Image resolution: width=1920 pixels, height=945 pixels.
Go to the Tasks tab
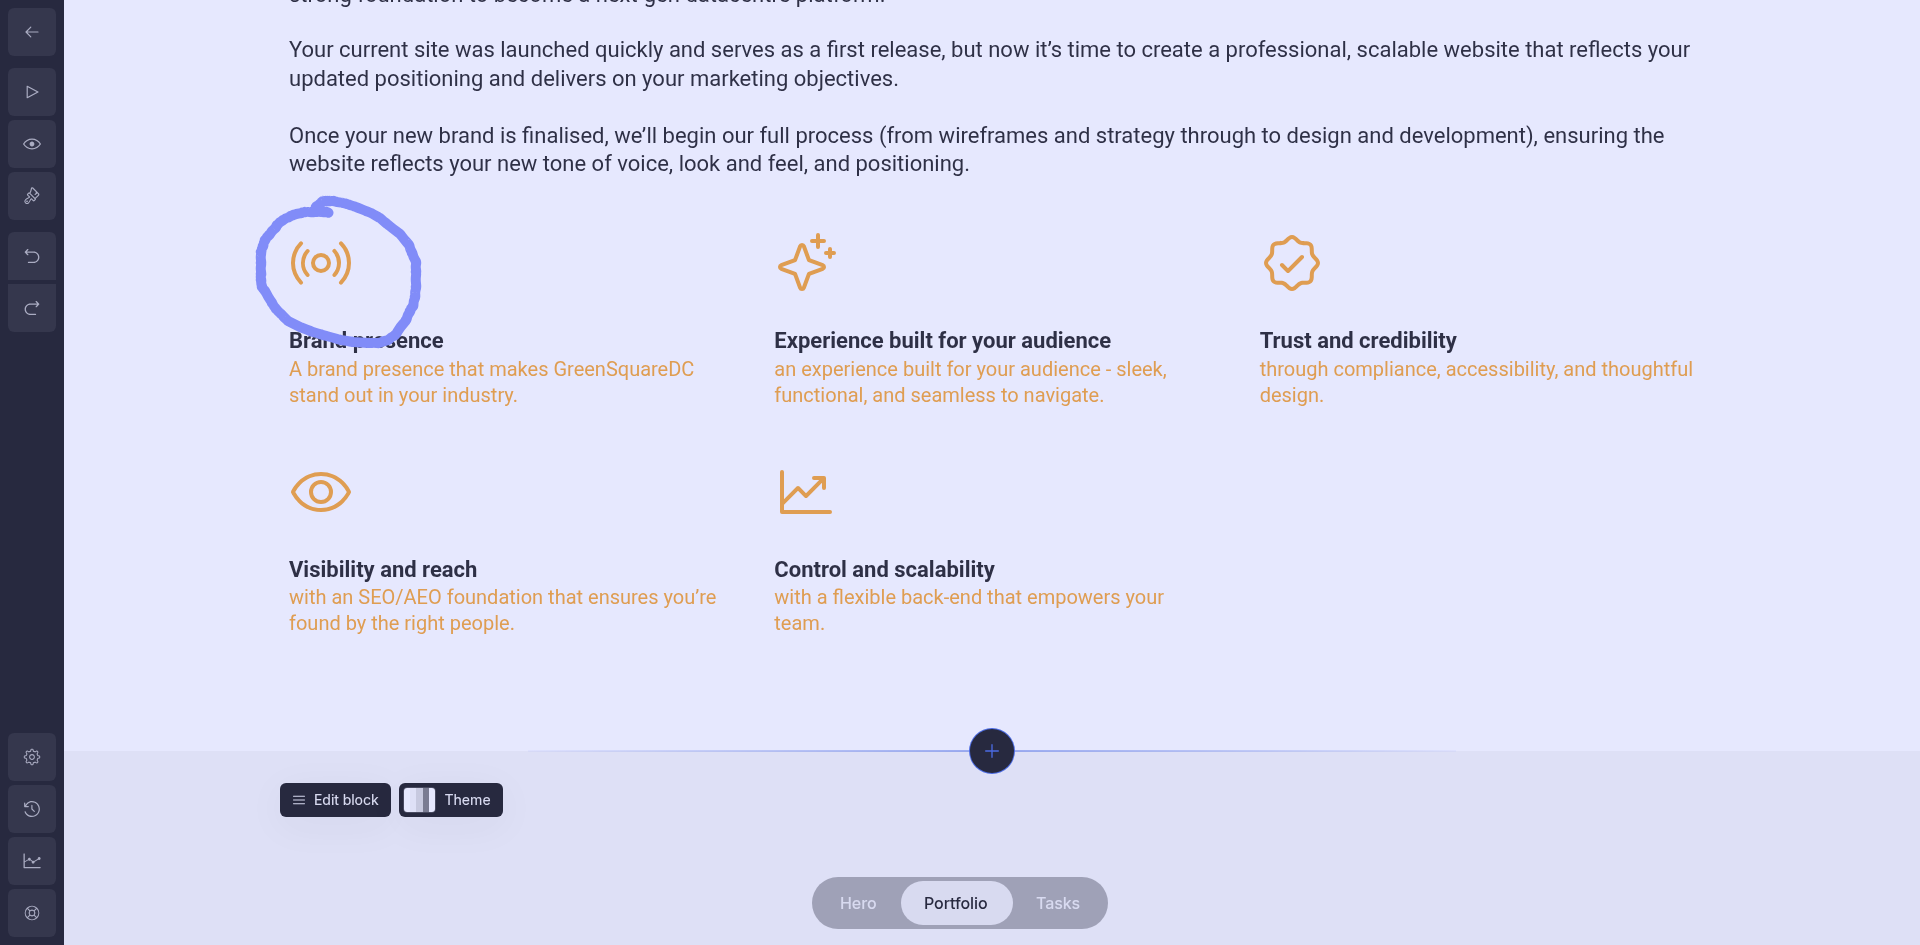(1057, 903)
